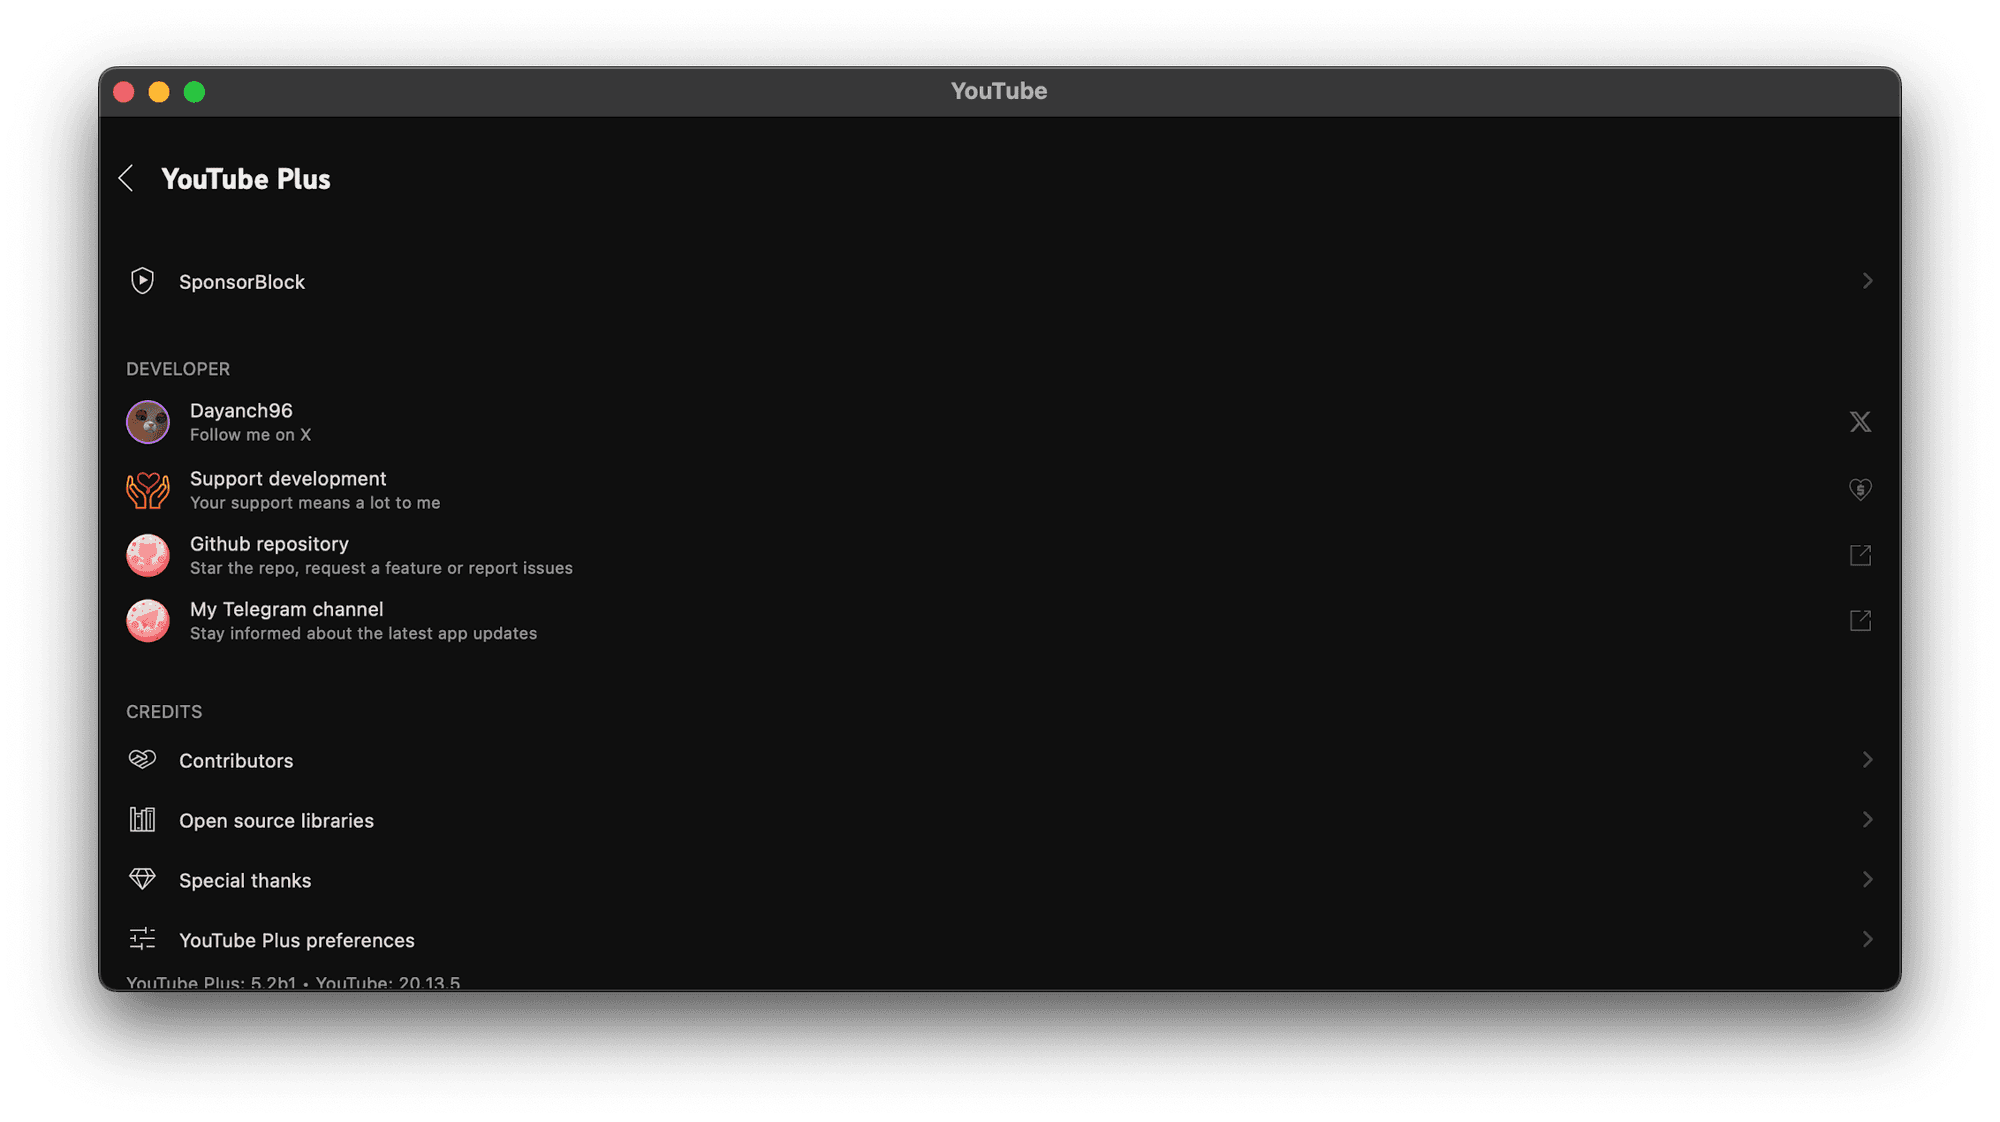Viewport: 2000px width, 1122px height.
Task: Expand the Open source libraries chevron
Action: 1867,820
